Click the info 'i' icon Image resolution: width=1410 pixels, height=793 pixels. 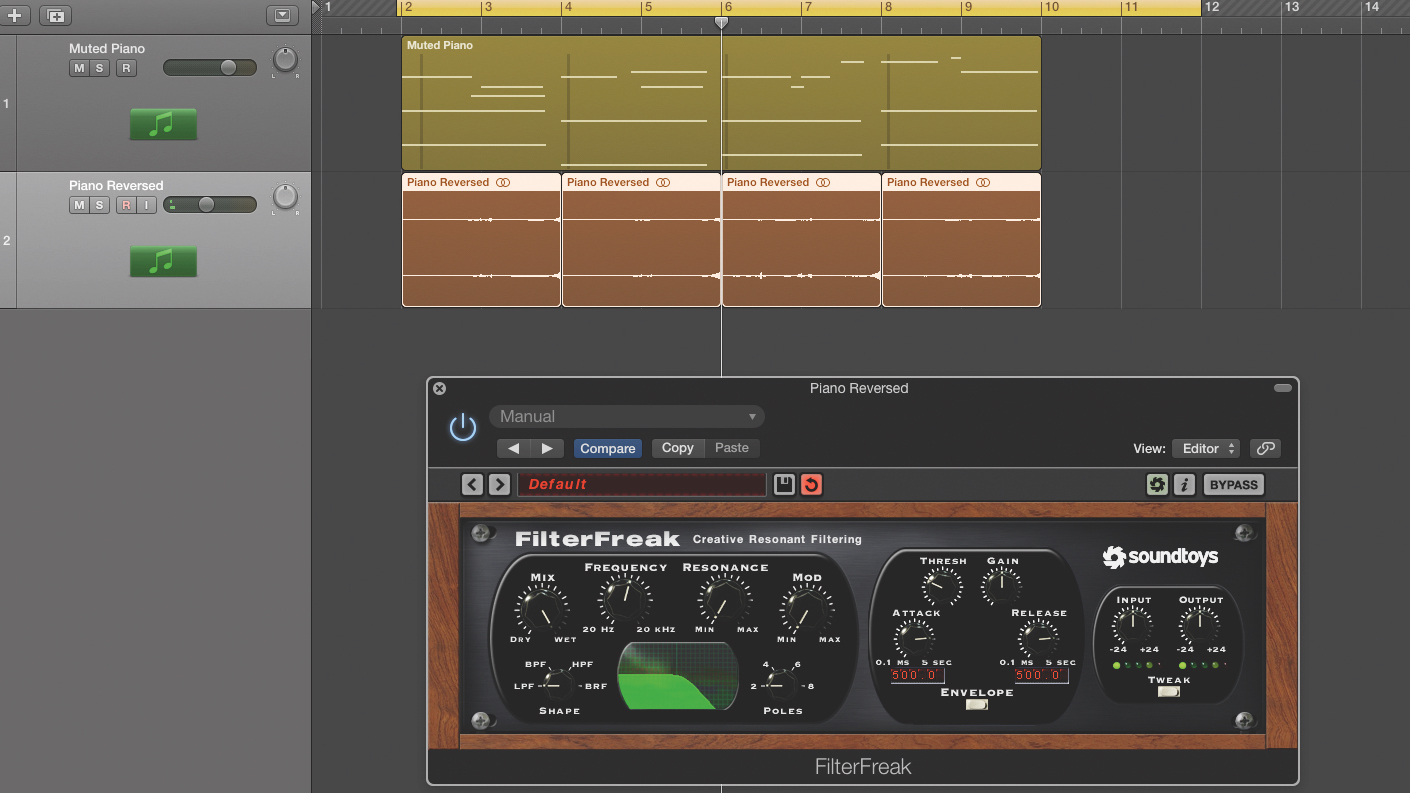1184,485
